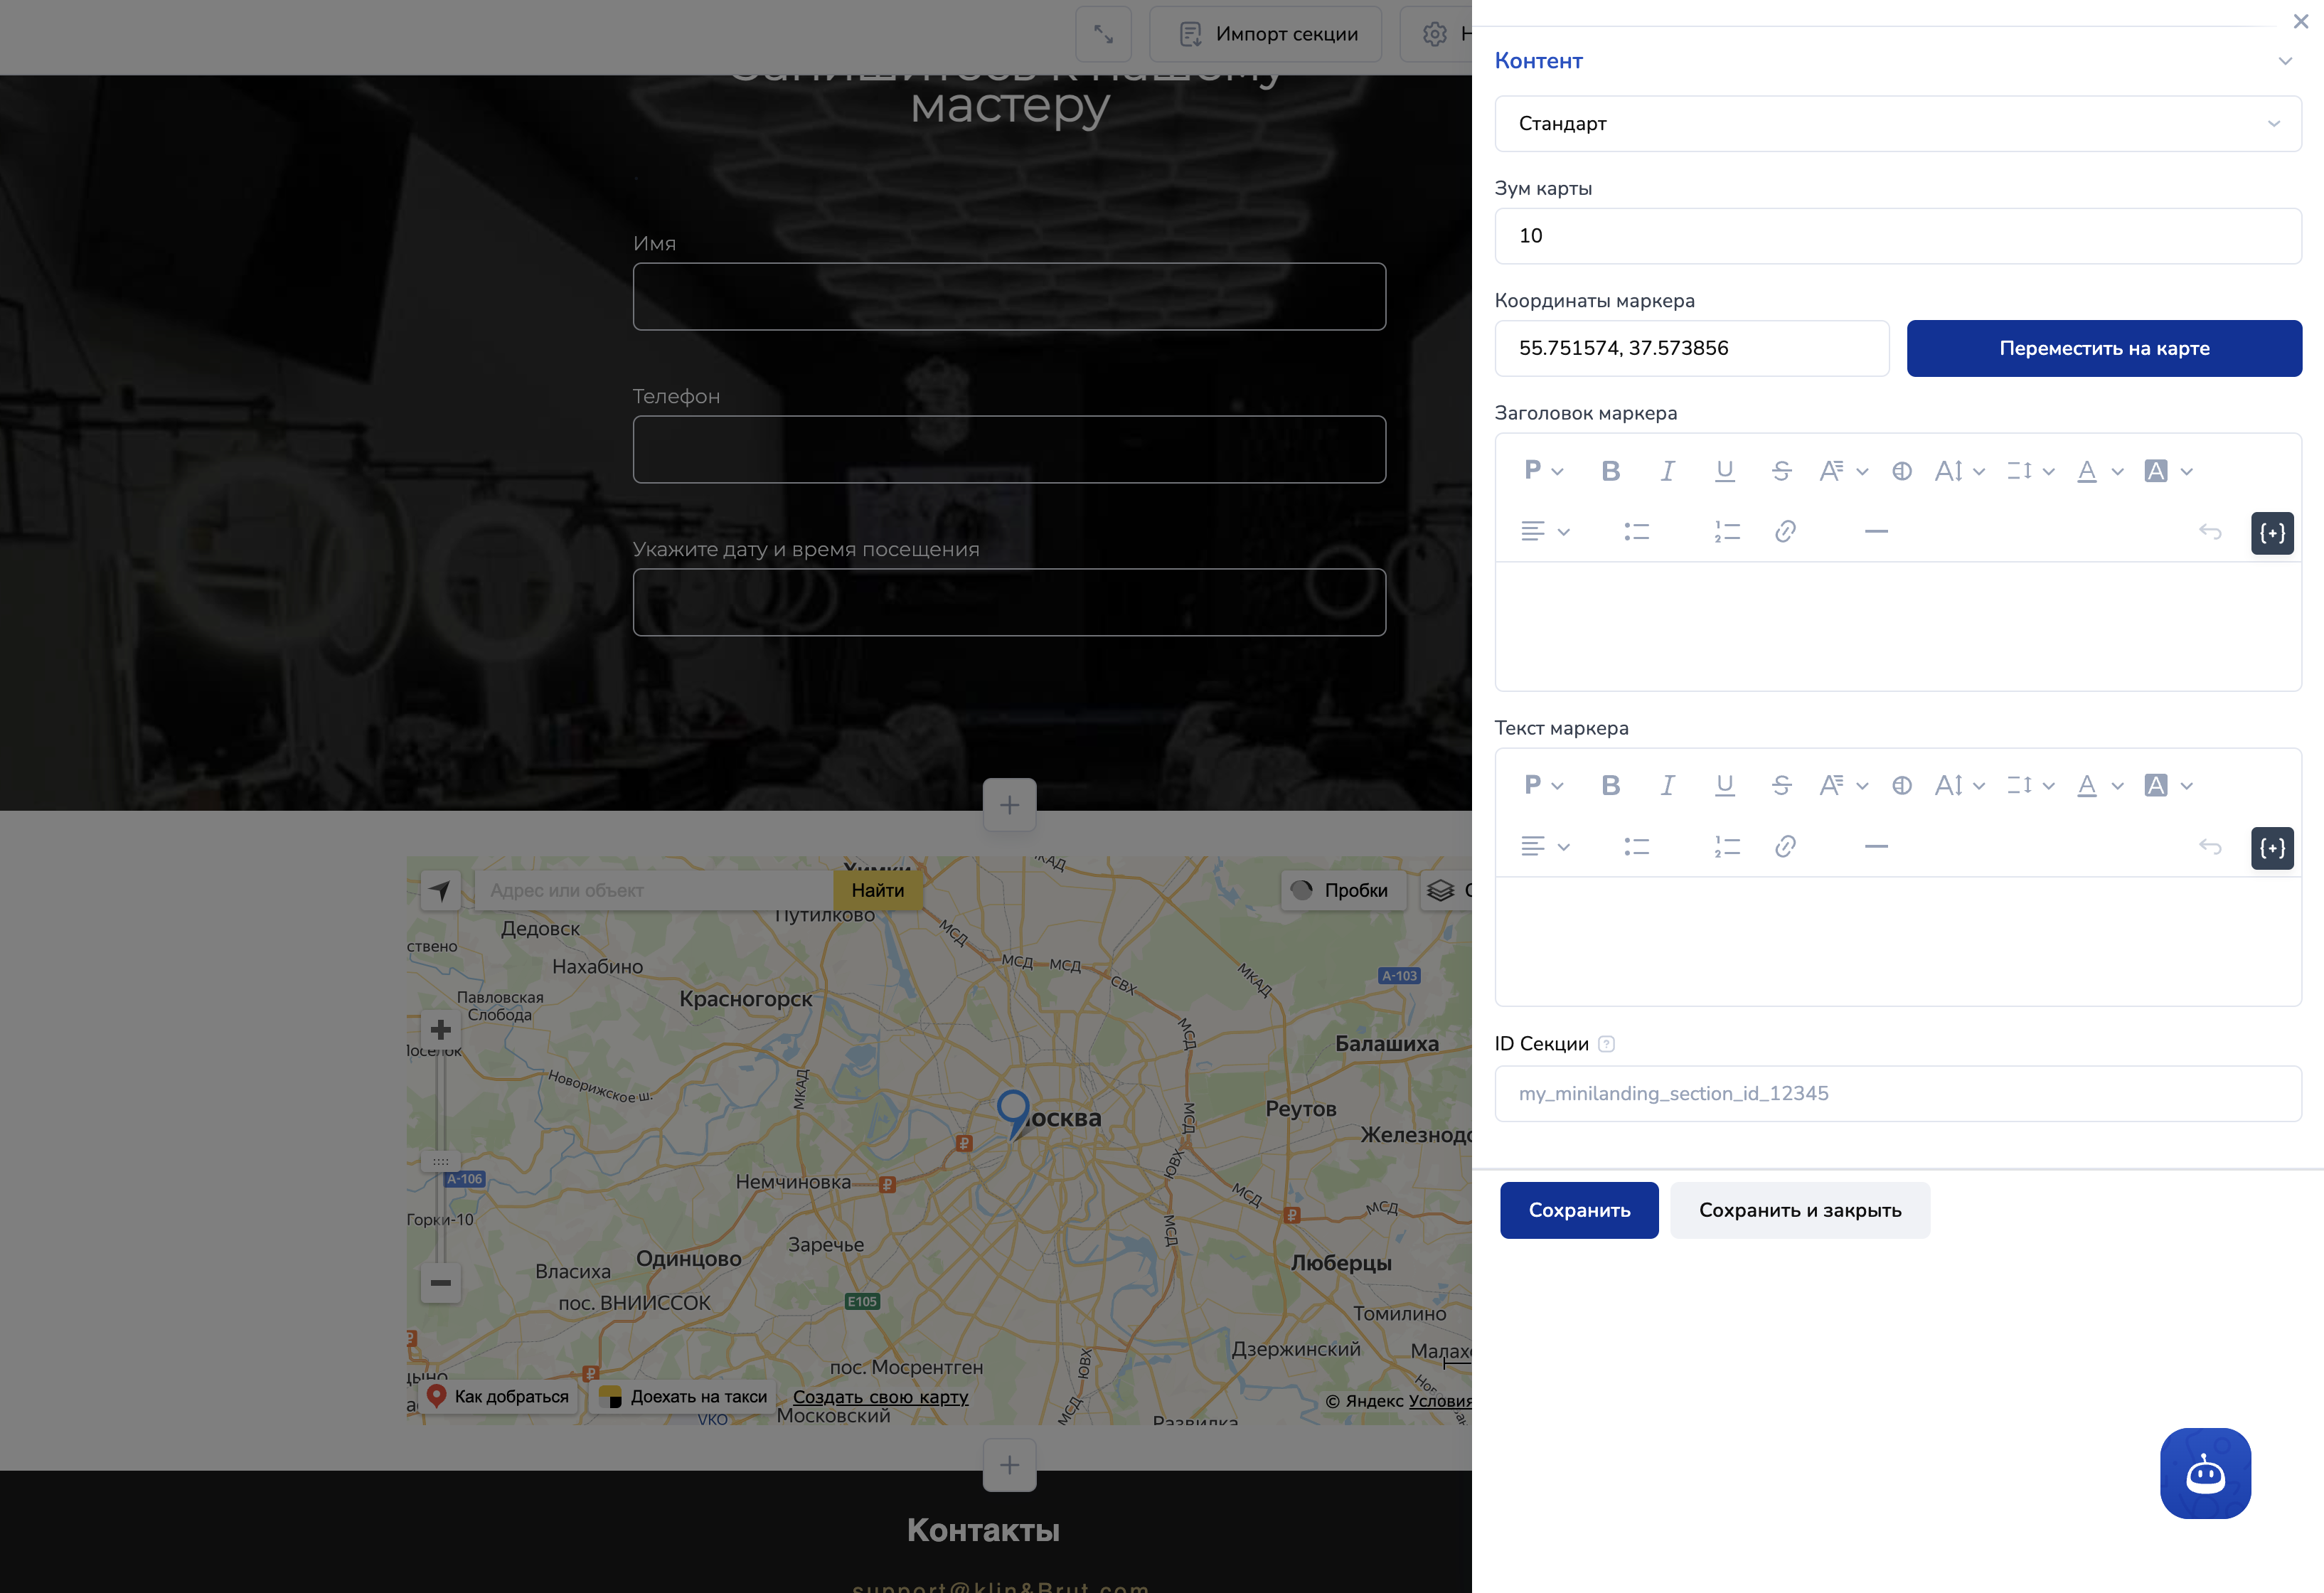Viewport: 2324px width, 1593px height.
Task: Insert horizontal line in marker text editor
Action: 1876,847
